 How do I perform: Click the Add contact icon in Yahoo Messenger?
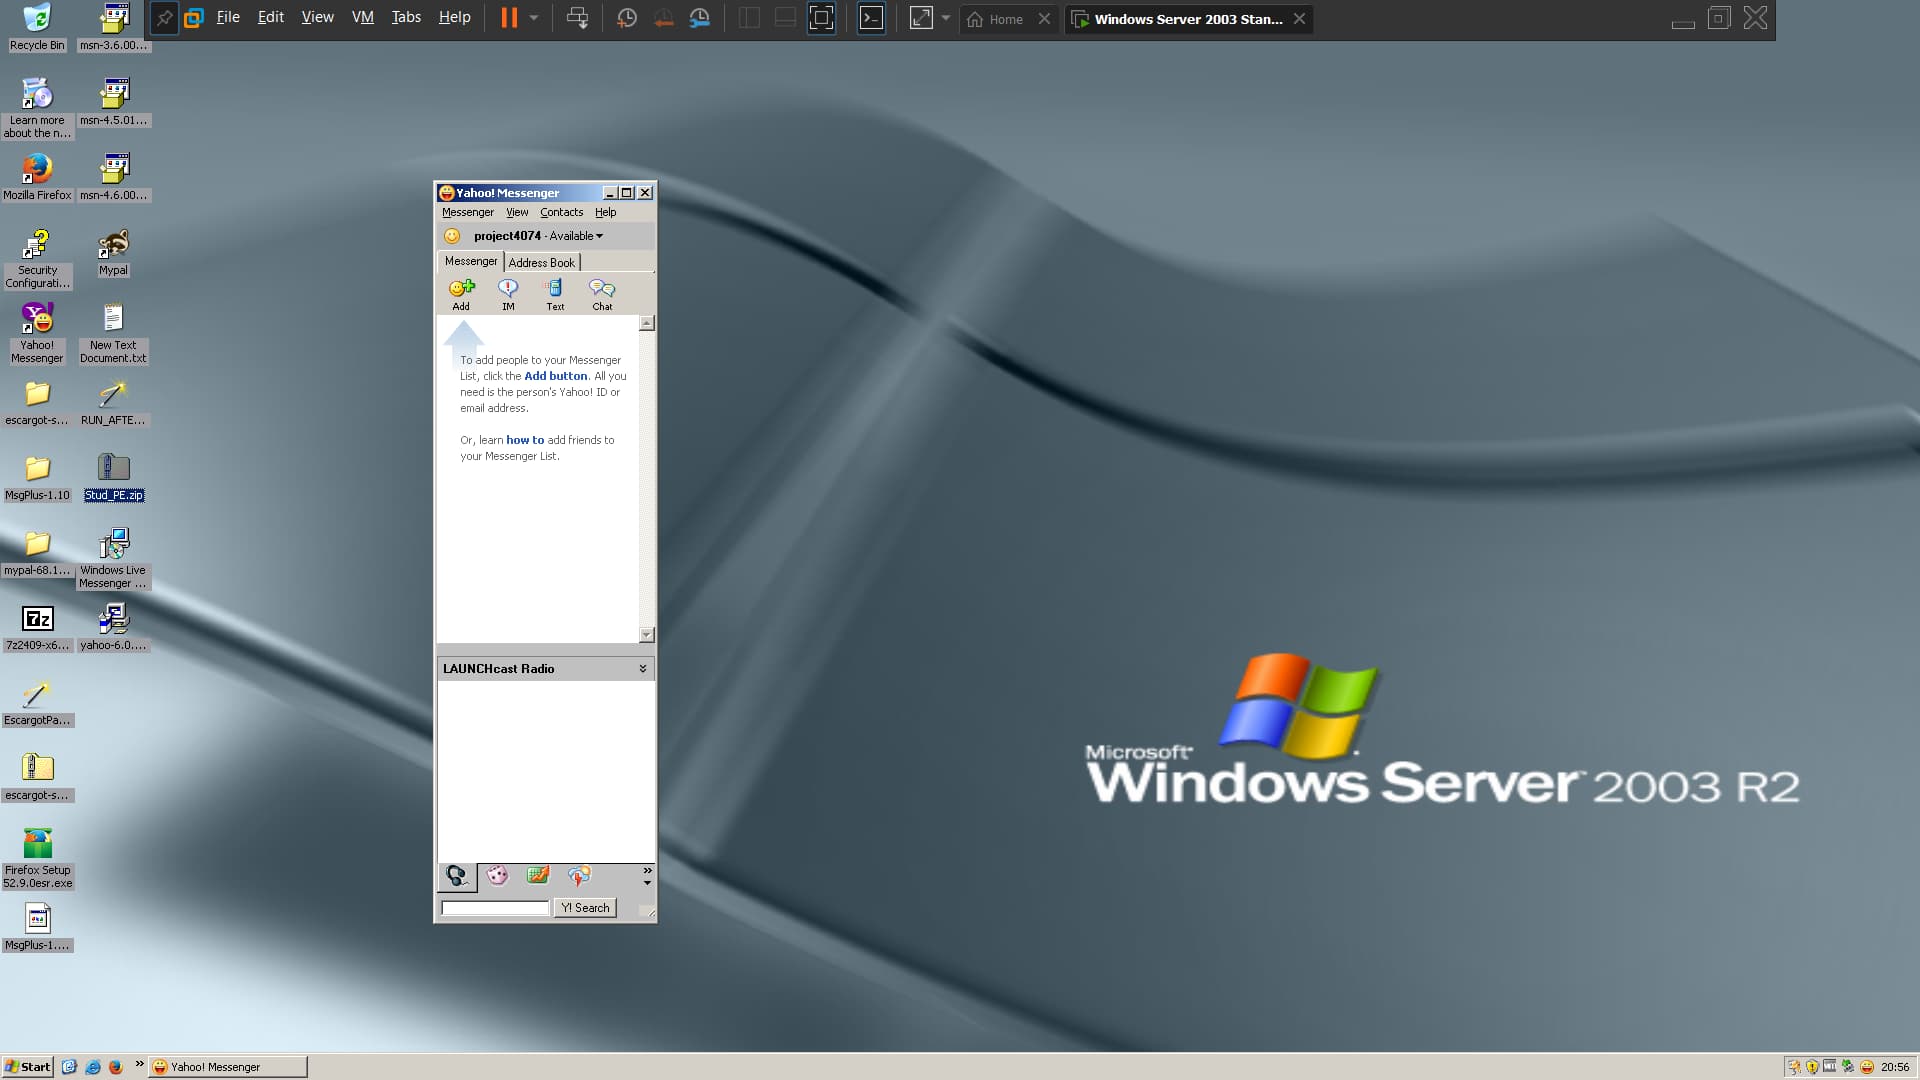click(x=461, y=288)
